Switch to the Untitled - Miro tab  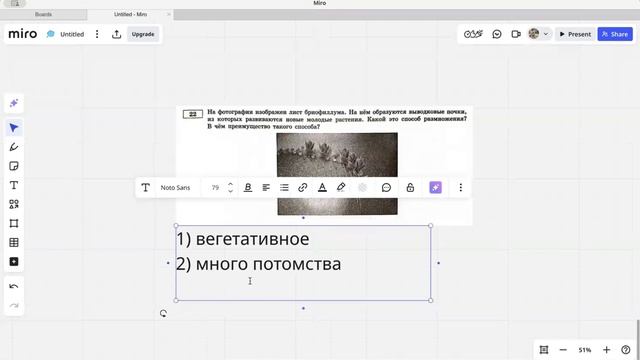pos(130,14)
